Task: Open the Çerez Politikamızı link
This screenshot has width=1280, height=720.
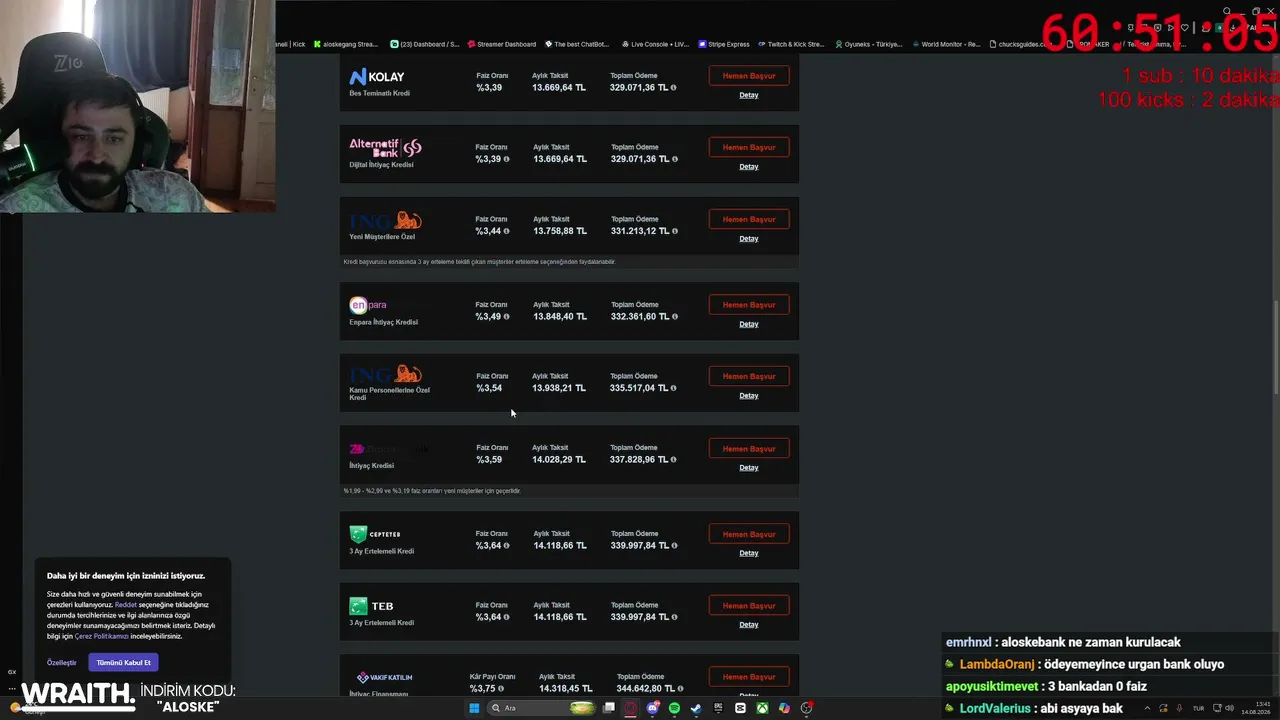Action: (x=102, y=636)
